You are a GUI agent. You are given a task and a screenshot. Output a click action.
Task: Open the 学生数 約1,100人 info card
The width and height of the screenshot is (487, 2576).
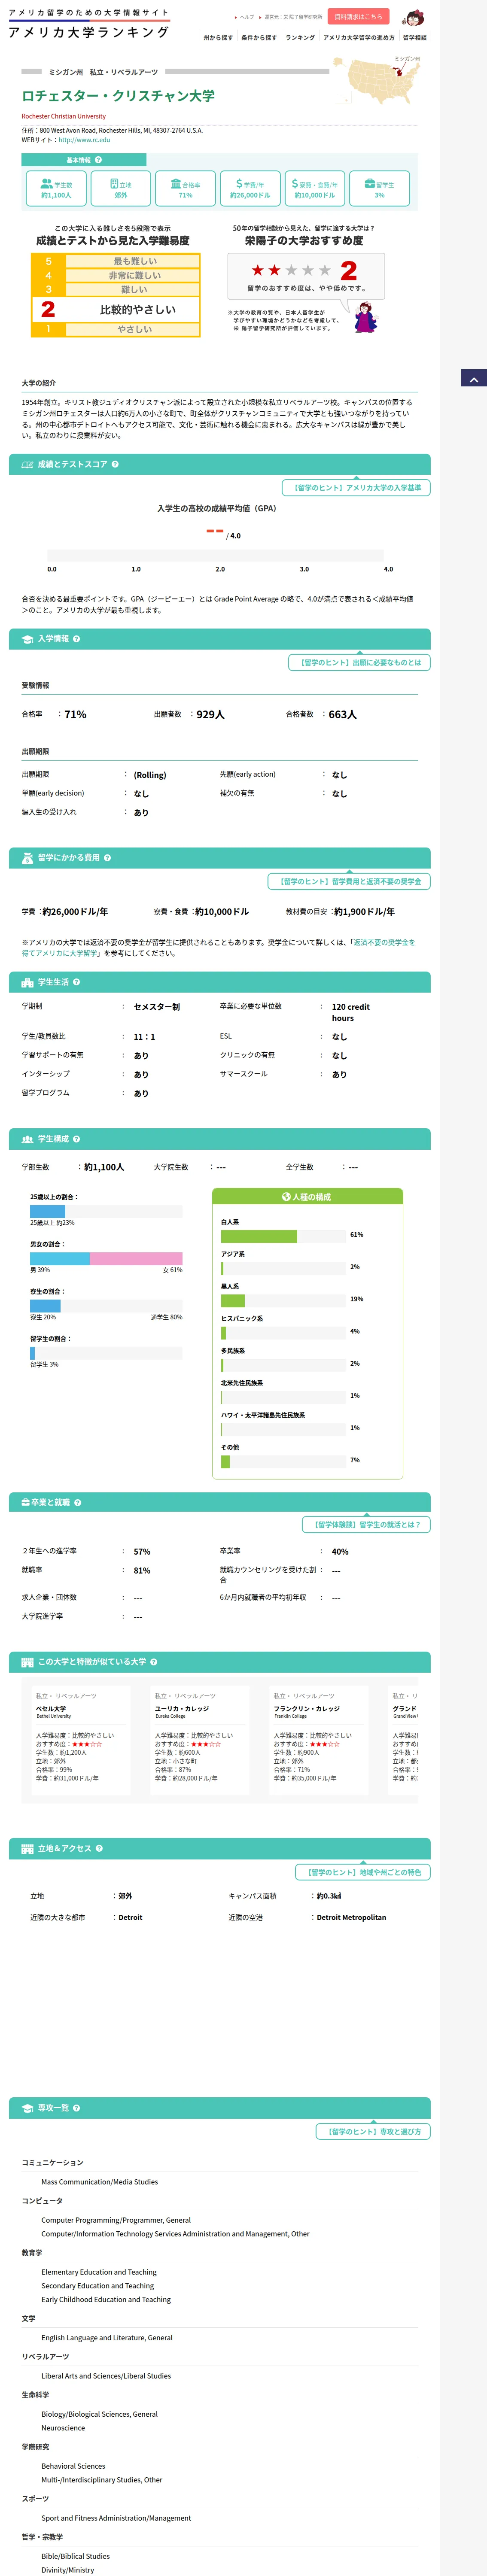[x=56, y=189]
